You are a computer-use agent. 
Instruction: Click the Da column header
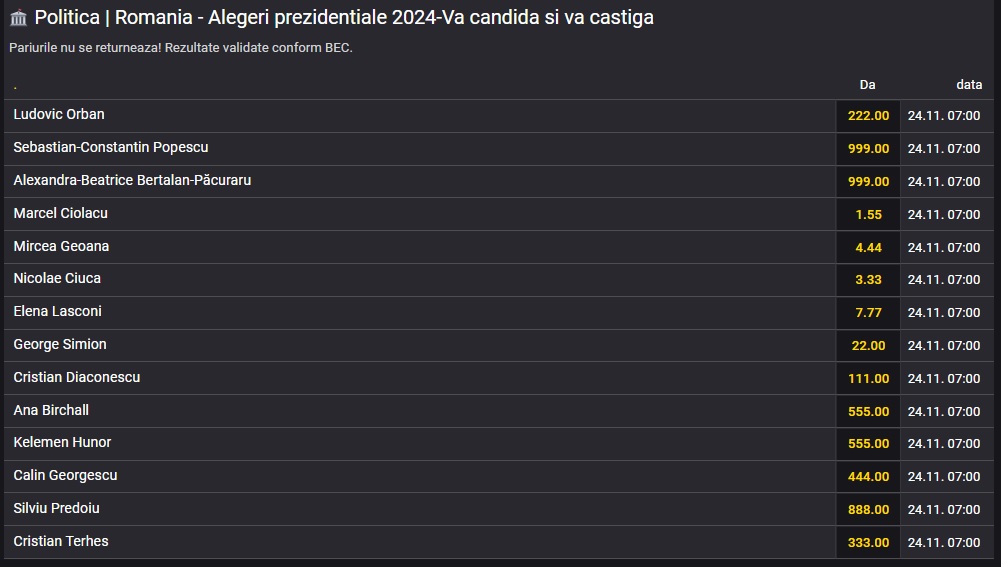867,85
